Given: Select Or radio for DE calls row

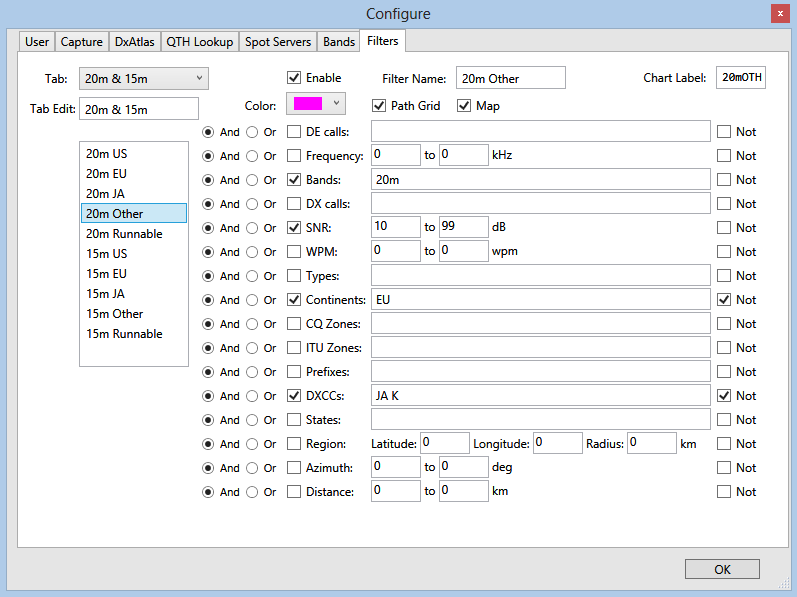Looking at the screenshot, I should pyautogui.click(x=252, y=132).
